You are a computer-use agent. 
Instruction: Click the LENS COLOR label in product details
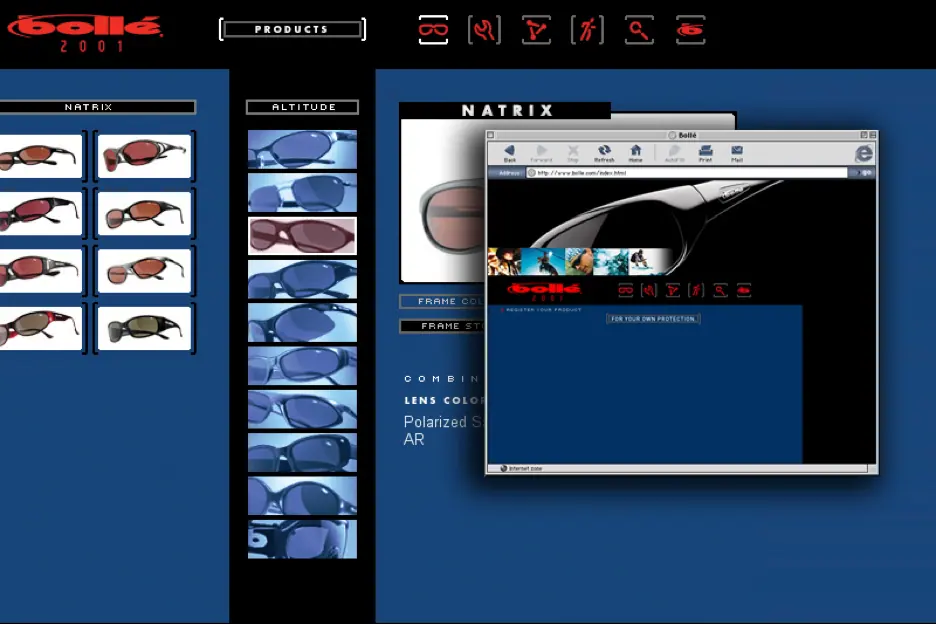point(445,401)
